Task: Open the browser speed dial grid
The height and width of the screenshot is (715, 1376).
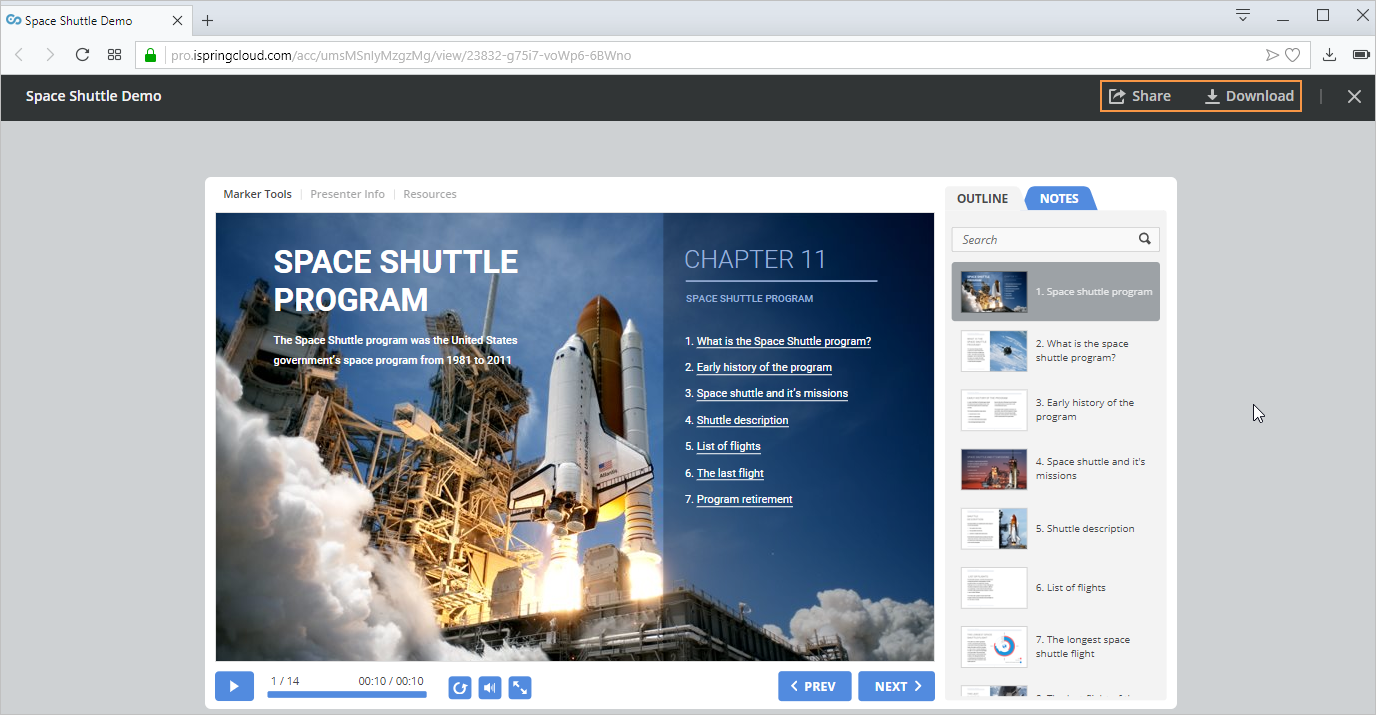Action: (115, 54)
